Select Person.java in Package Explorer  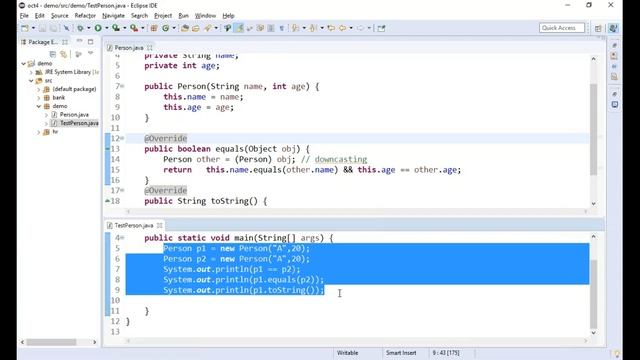tap(74, 115)
